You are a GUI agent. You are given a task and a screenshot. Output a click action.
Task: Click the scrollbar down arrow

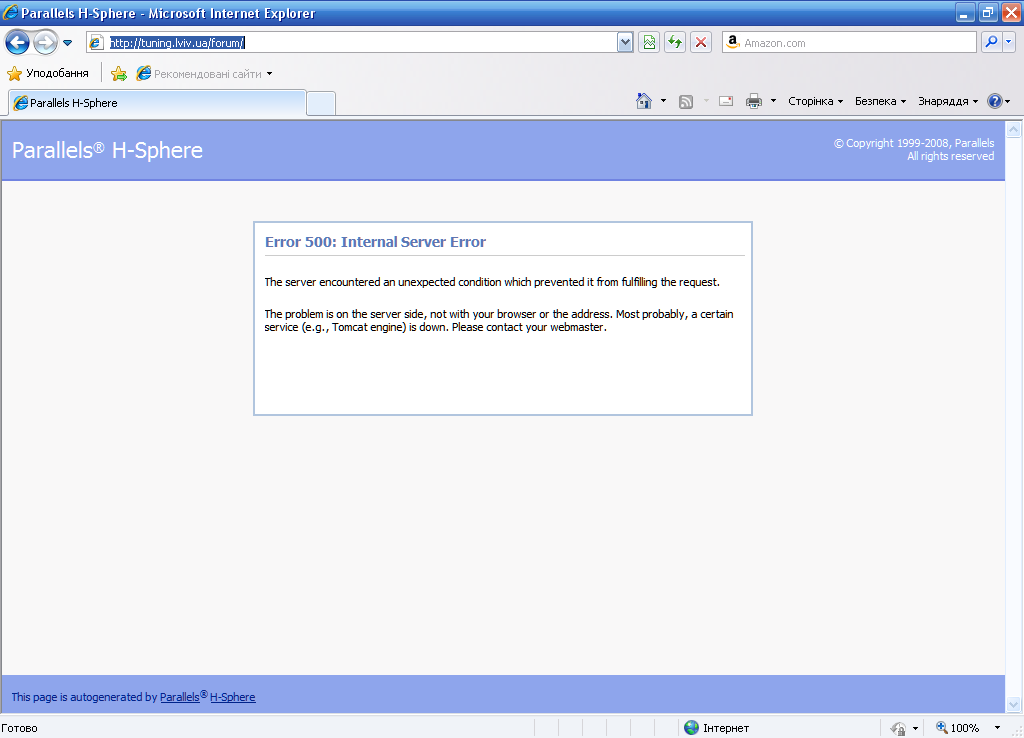click(x=1014, y=704)
